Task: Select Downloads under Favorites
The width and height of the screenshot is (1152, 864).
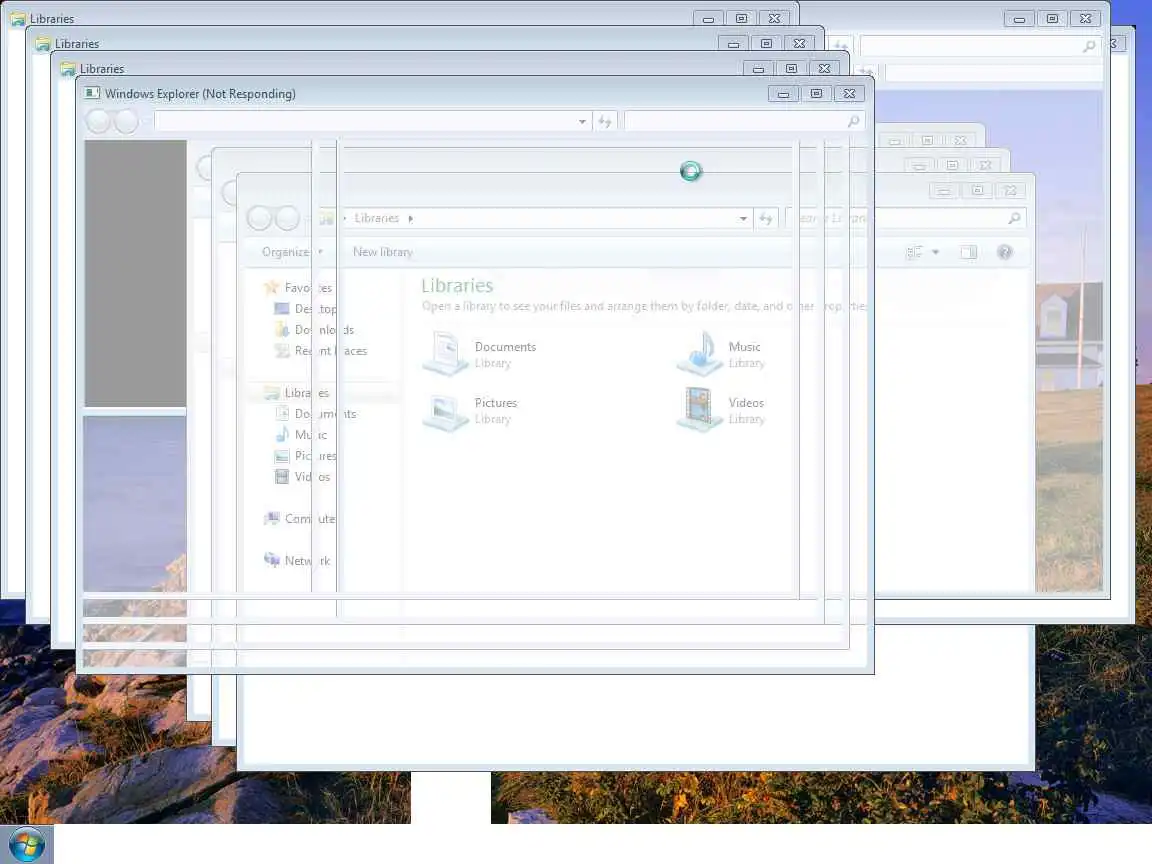Action: point(314,330)
